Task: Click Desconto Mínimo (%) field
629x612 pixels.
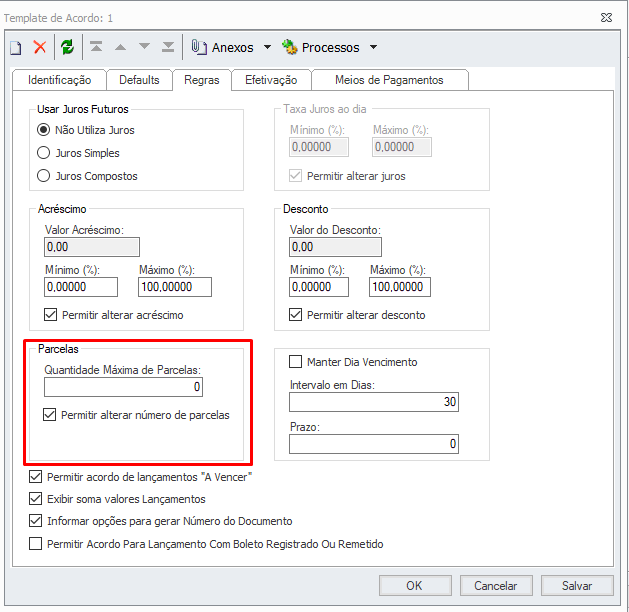Action: pos(319,287)
